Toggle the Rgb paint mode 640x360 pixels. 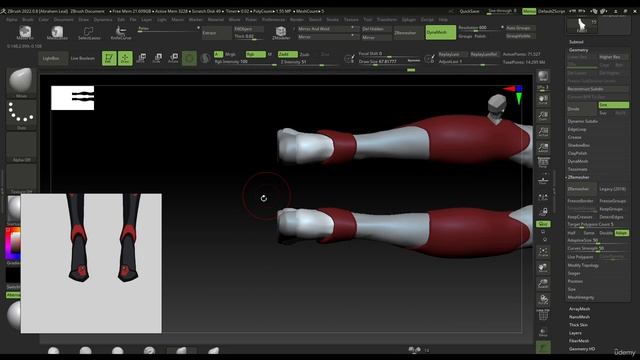(256, 54)
